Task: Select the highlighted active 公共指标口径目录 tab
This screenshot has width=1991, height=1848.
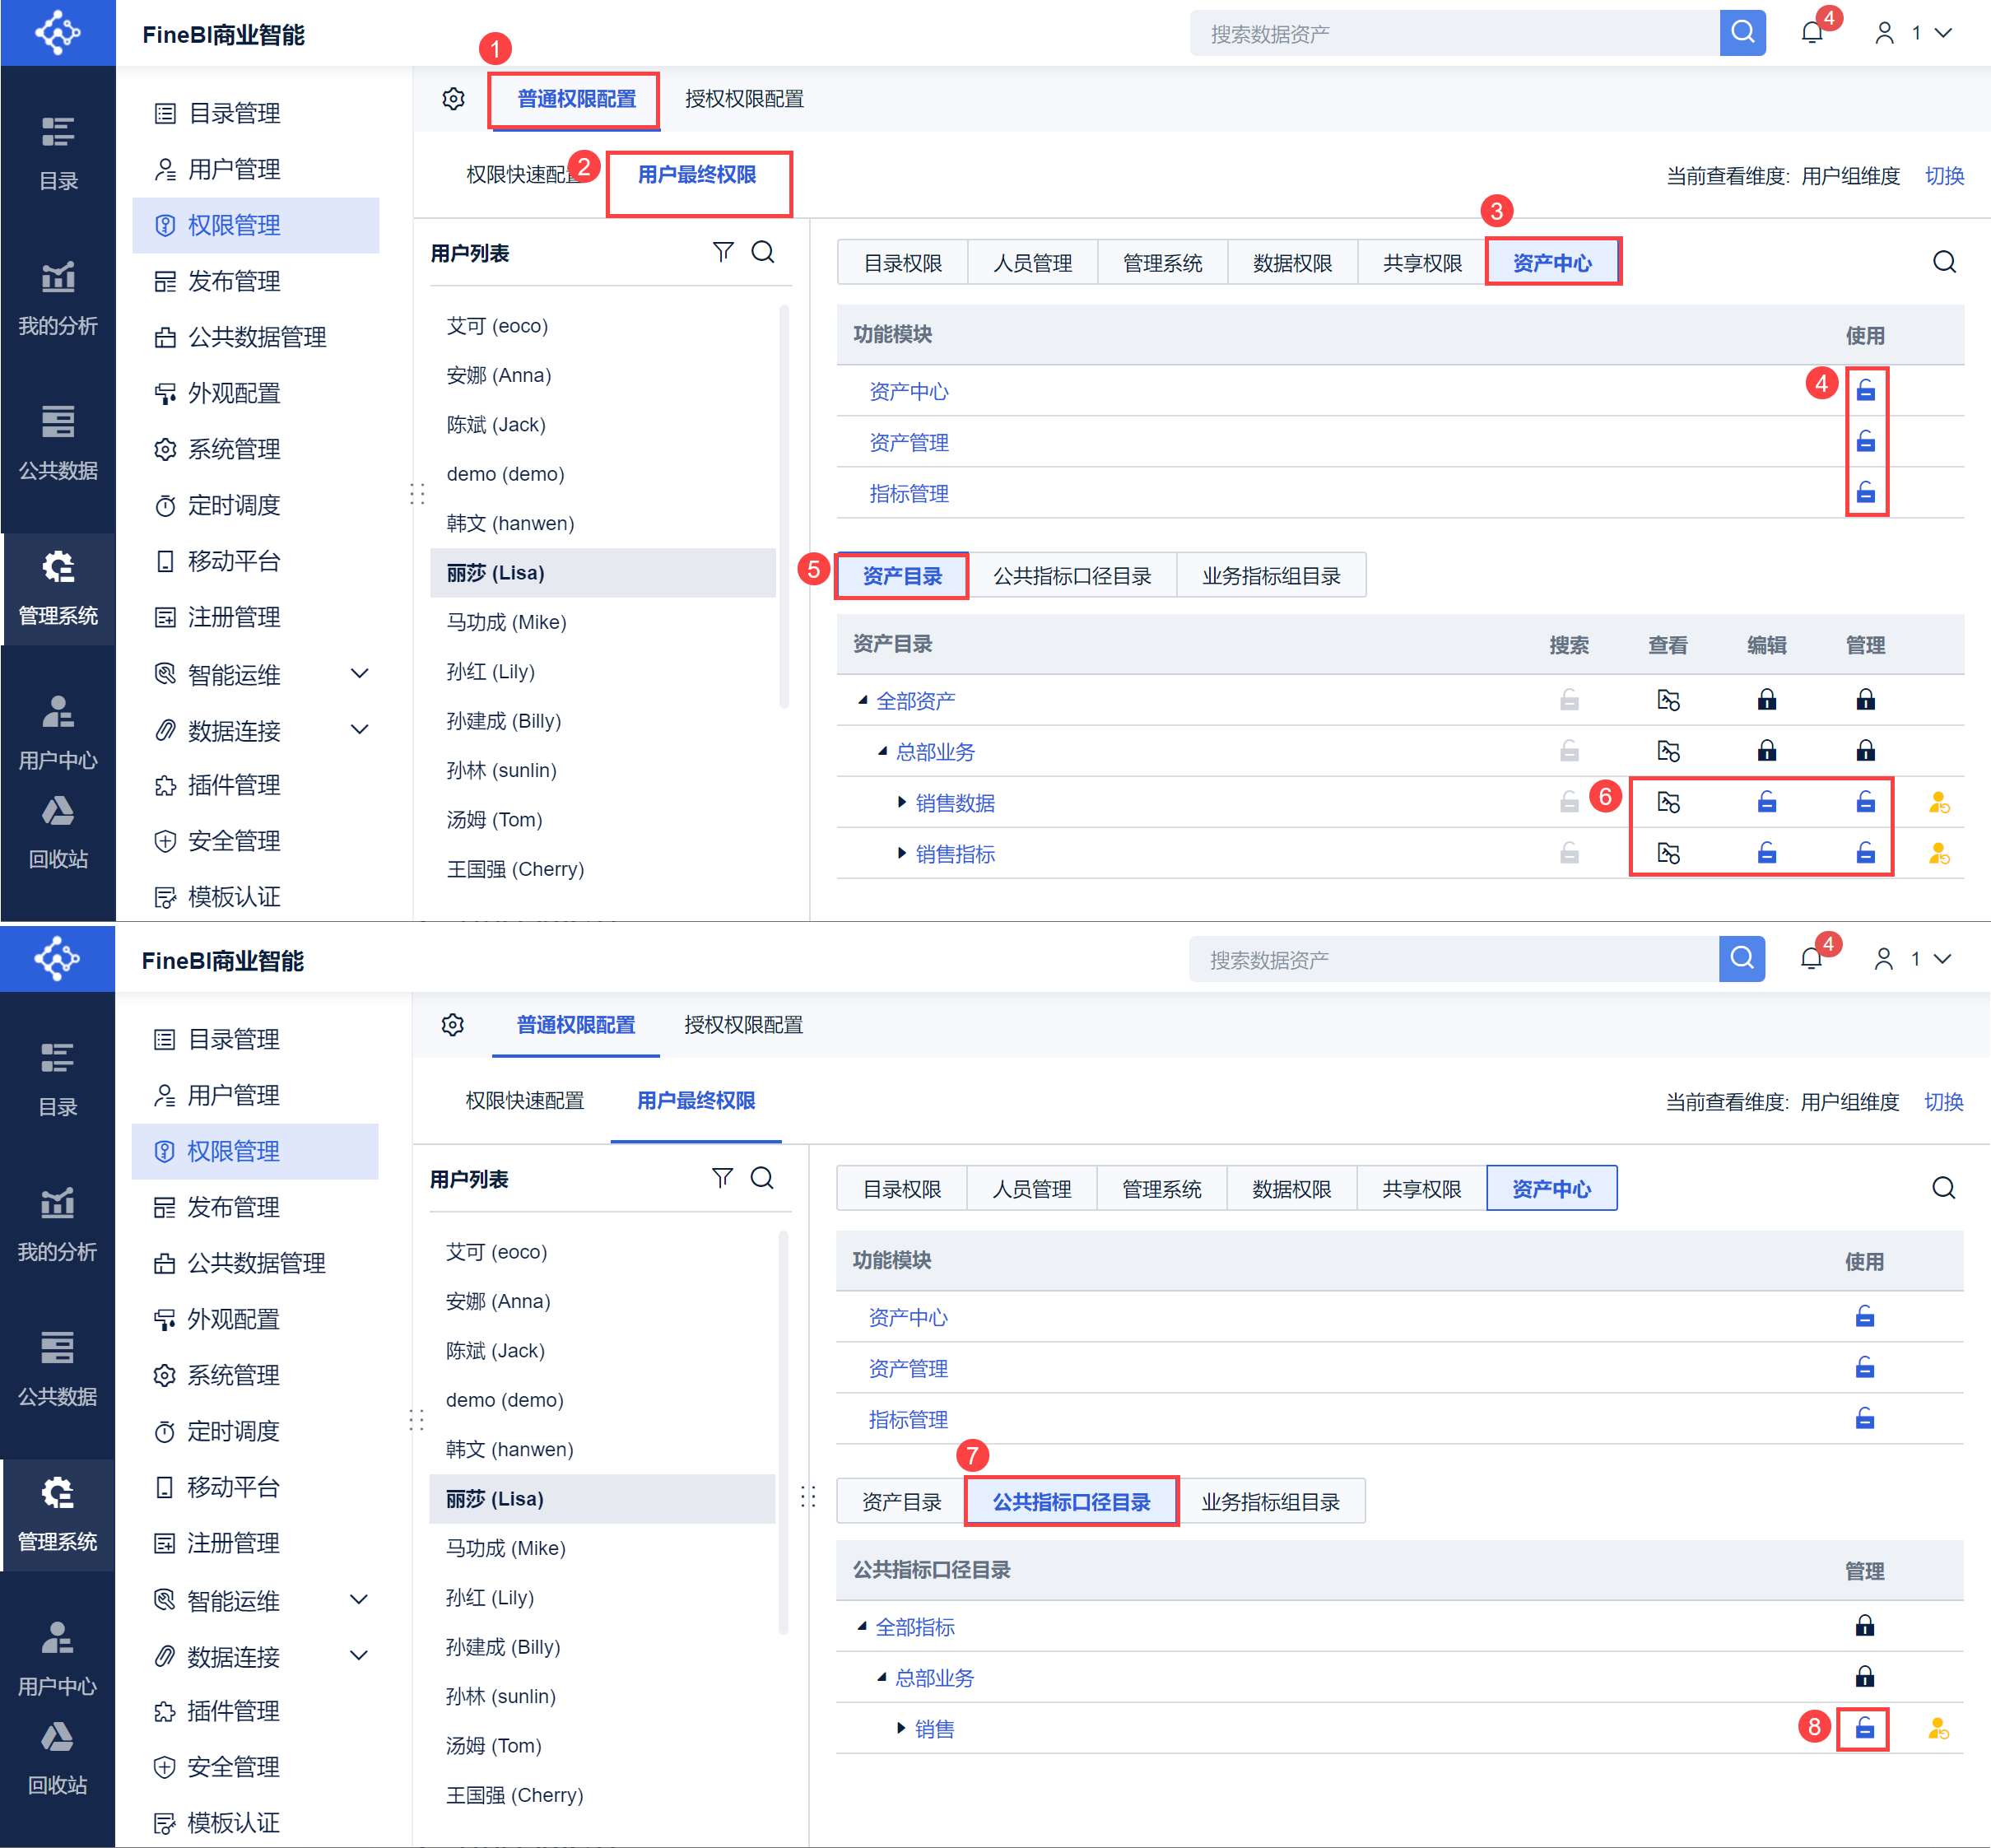Action: point(1070,1501)
